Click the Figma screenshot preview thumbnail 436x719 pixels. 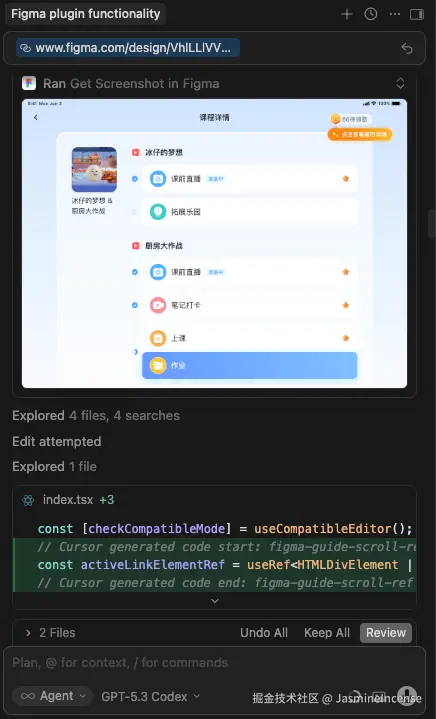214,243
